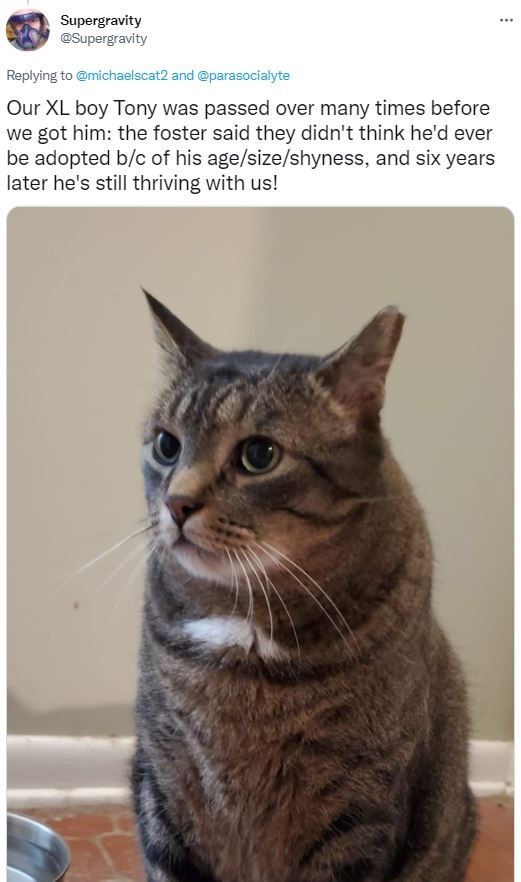This screenshot has height=882, width=521.
Task: Open the @michaelscat2 mention link
Action: click(x=122, y=75)
